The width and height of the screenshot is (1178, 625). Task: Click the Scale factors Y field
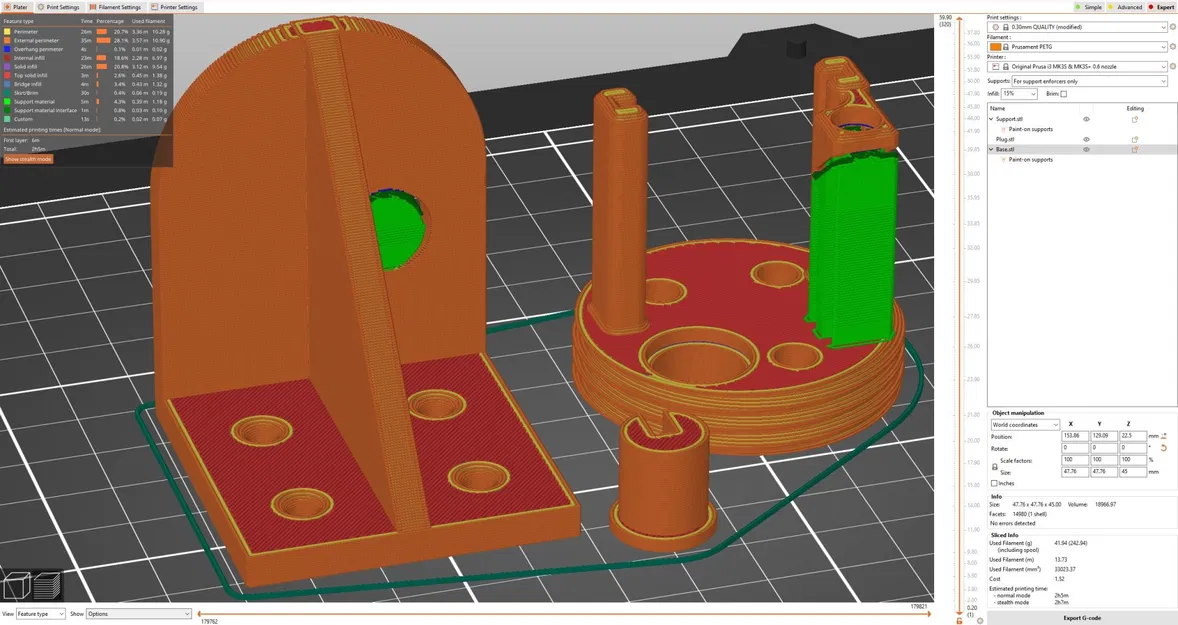[x=1104, y=460]
